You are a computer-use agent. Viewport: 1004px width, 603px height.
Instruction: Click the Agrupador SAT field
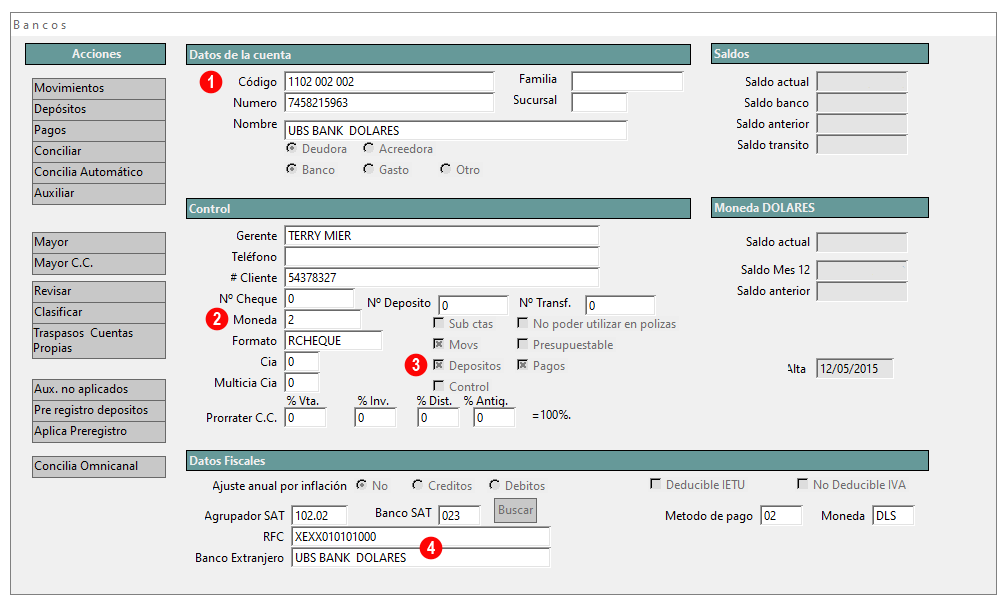(x=320, y=515)
